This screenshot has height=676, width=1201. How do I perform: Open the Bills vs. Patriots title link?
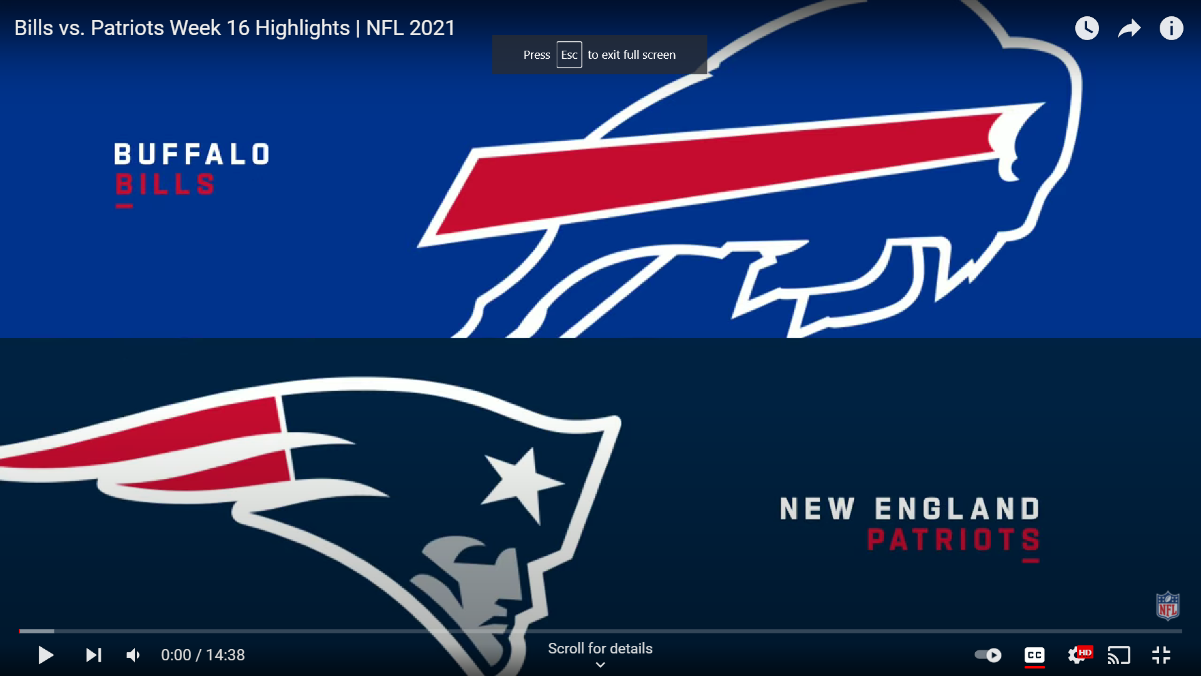[235, 28]
